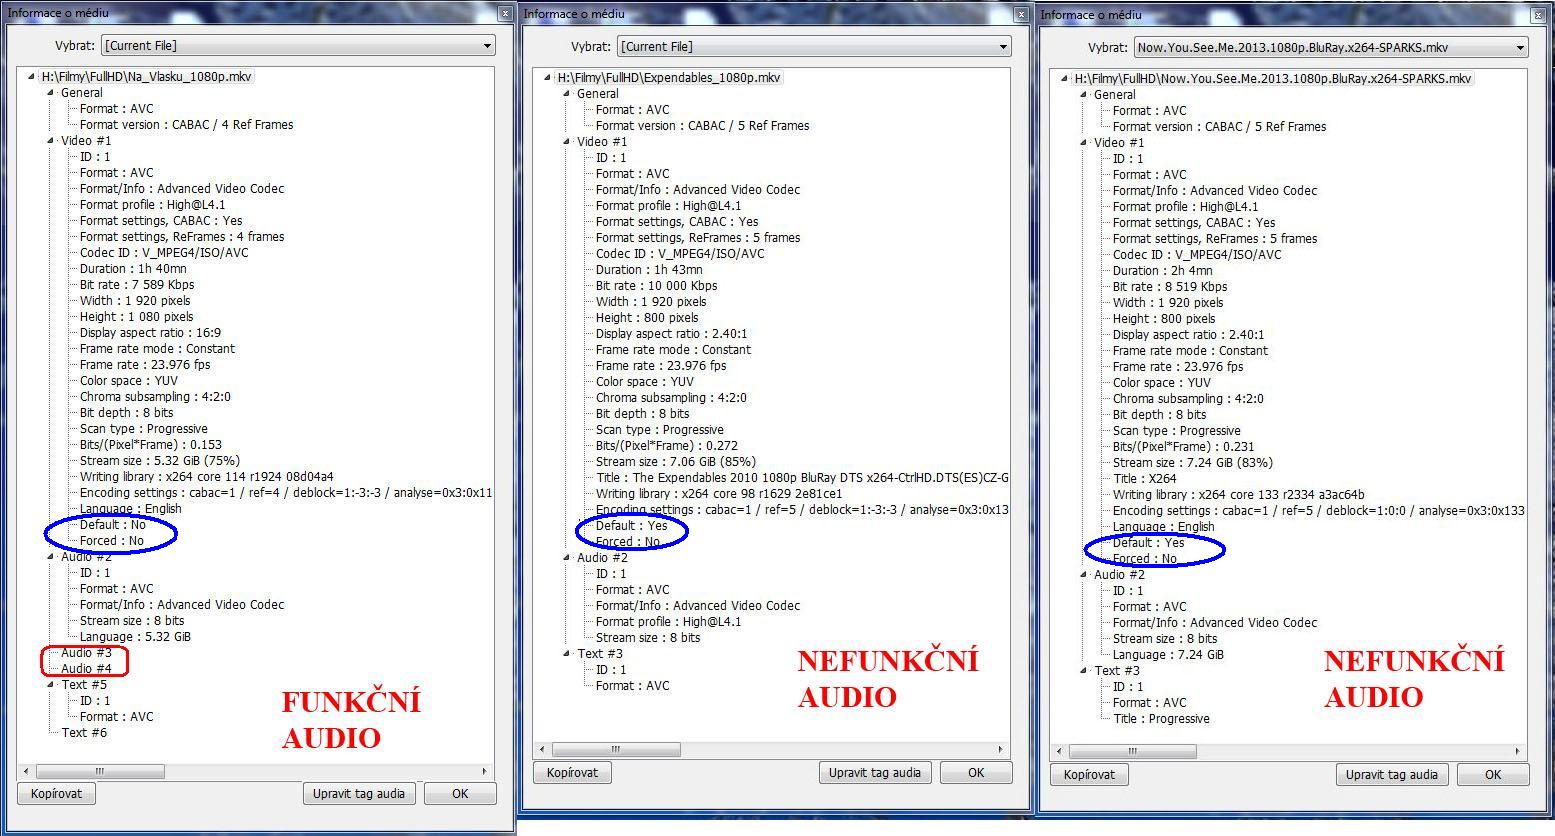Select the Na_Vlasku_1080p.mkv file path node
Screen dimensions: 1555x836
tap(146, 77)
